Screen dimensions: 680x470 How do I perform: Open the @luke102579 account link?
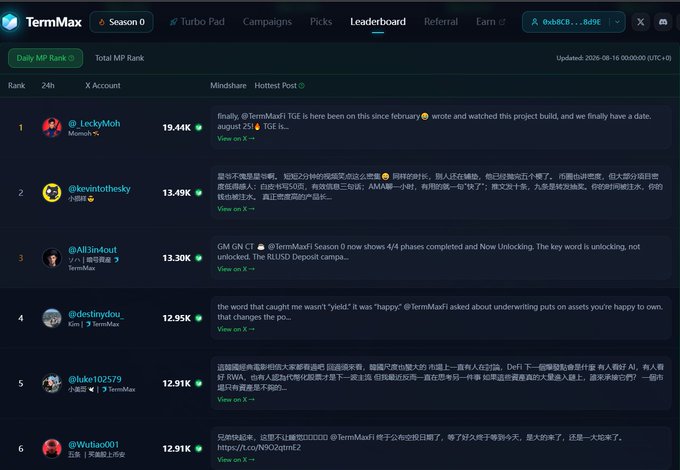point(95,379)
